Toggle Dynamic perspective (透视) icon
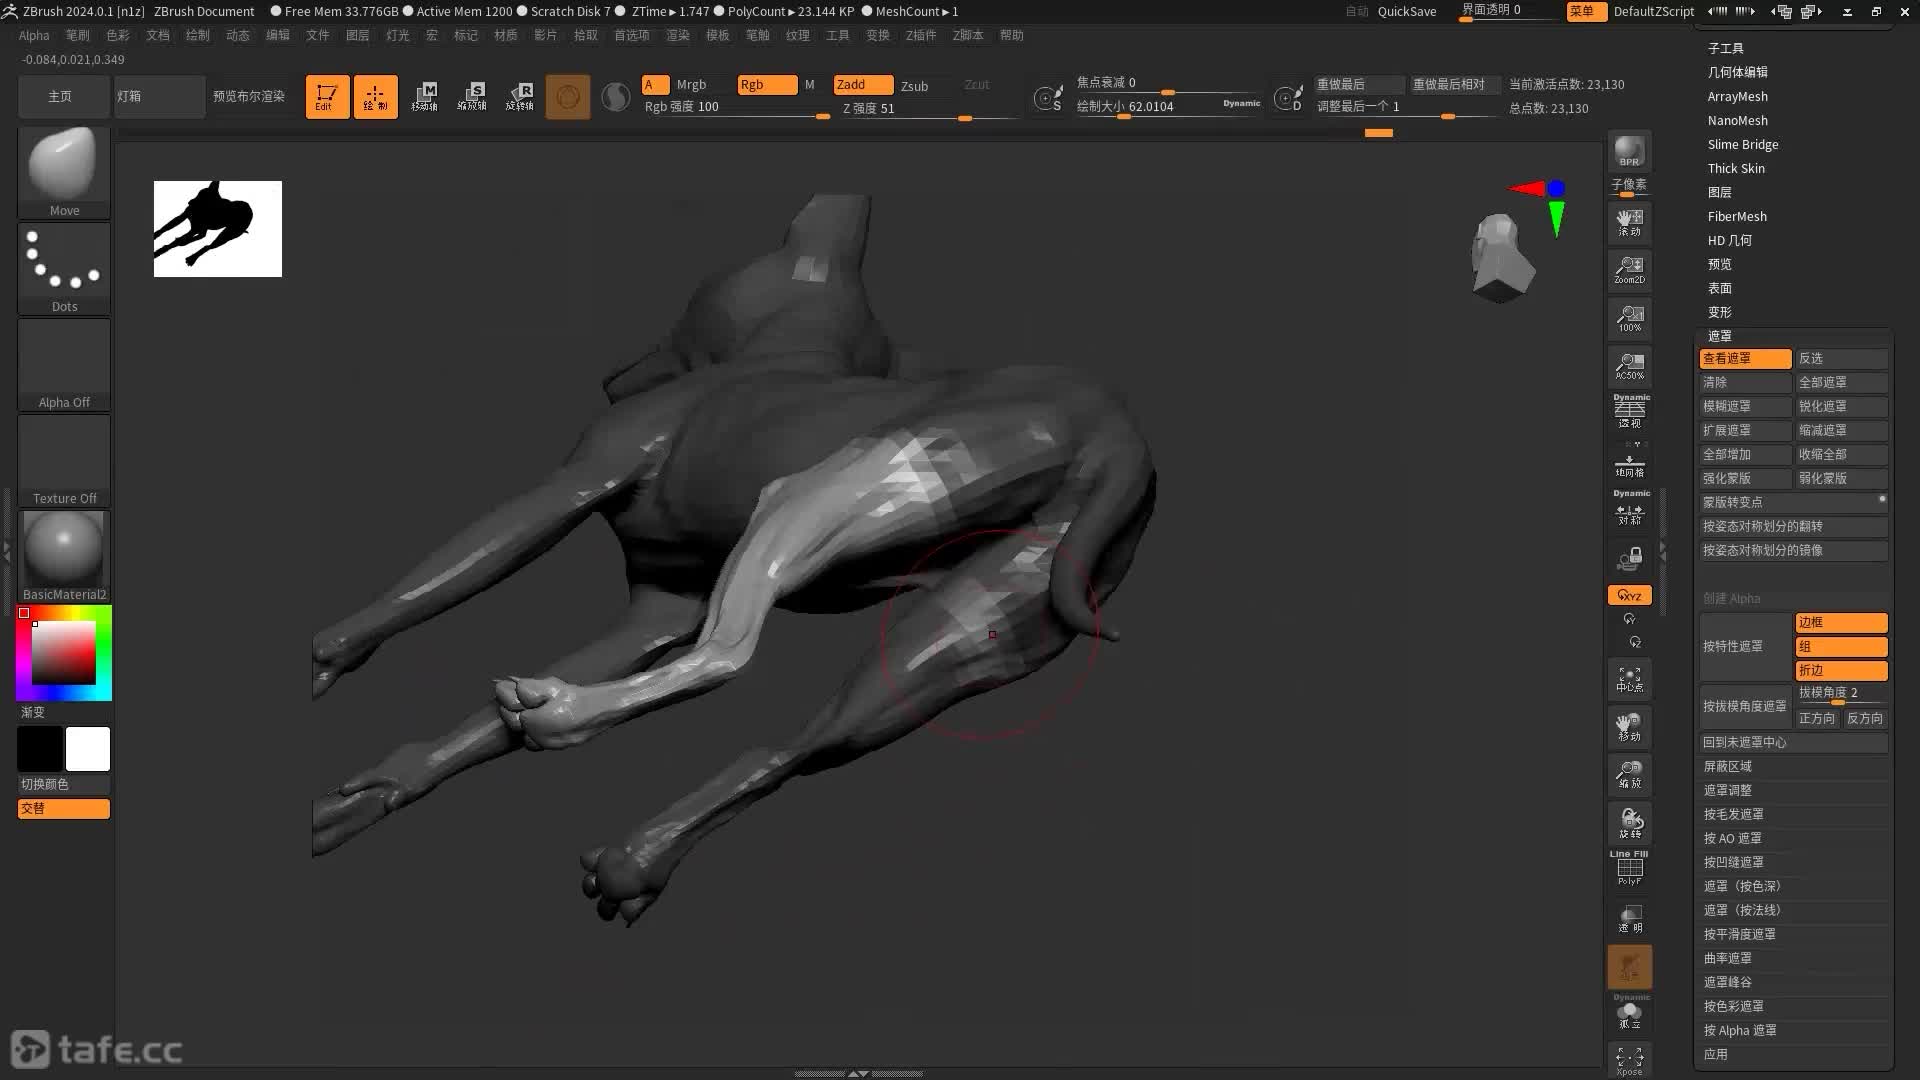Image resolution: width=1920 pixels, height=1080 pixels. pos(1630,411)
